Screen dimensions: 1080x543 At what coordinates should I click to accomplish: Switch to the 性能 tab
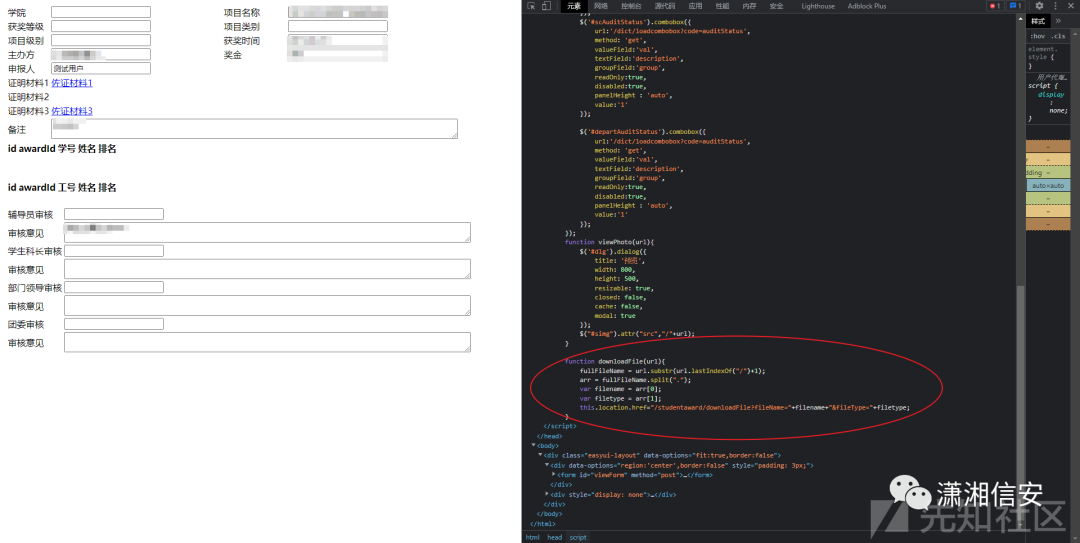pos(722,6)
